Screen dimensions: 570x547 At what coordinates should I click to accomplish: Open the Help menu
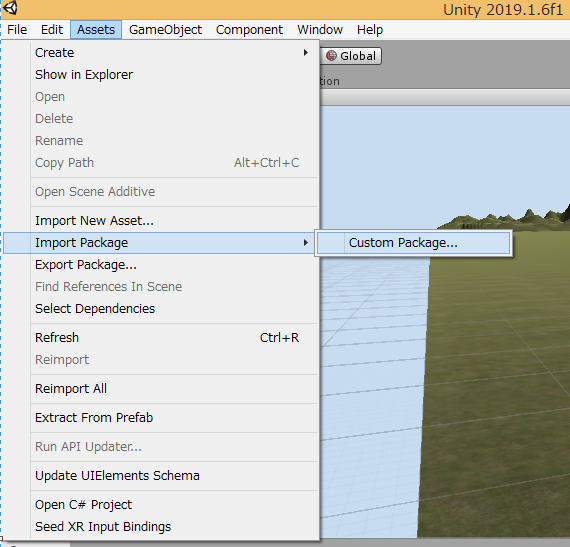click(370, 29)
